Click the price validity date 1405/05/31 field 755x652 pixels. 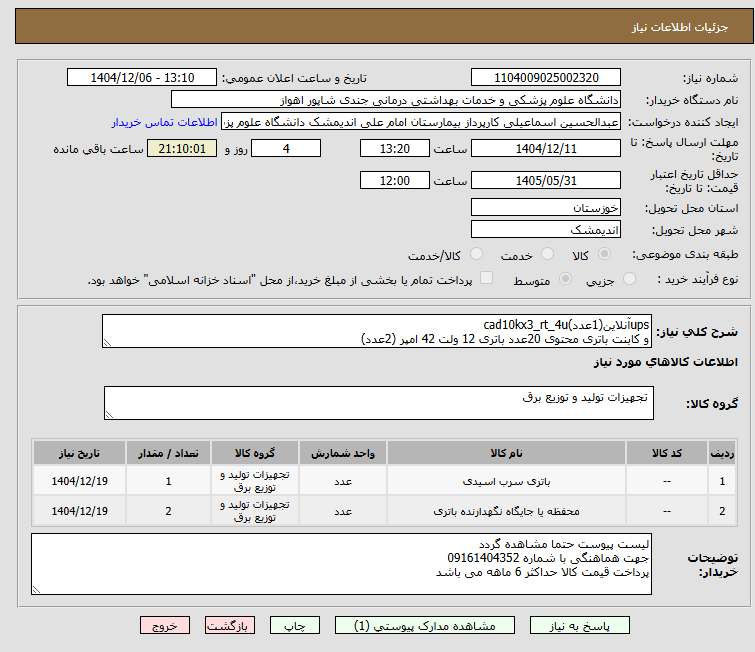[546, 180]
